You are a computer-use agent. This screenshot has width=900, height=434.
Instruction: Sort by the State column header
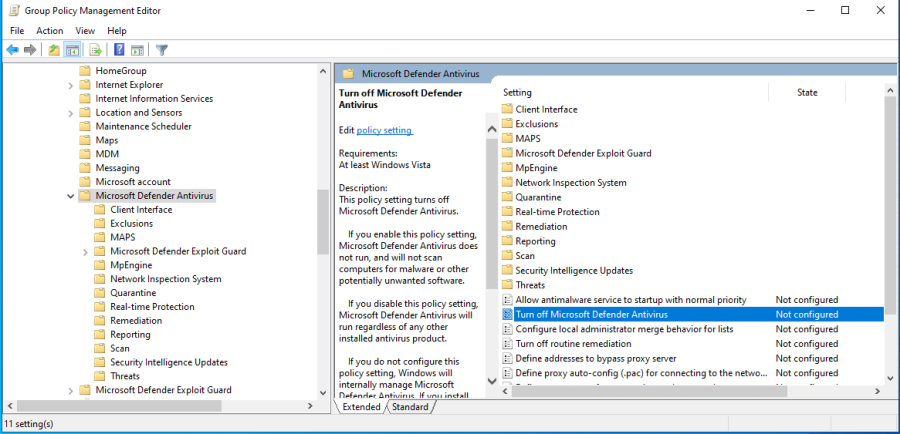click(x=806, y=92)
